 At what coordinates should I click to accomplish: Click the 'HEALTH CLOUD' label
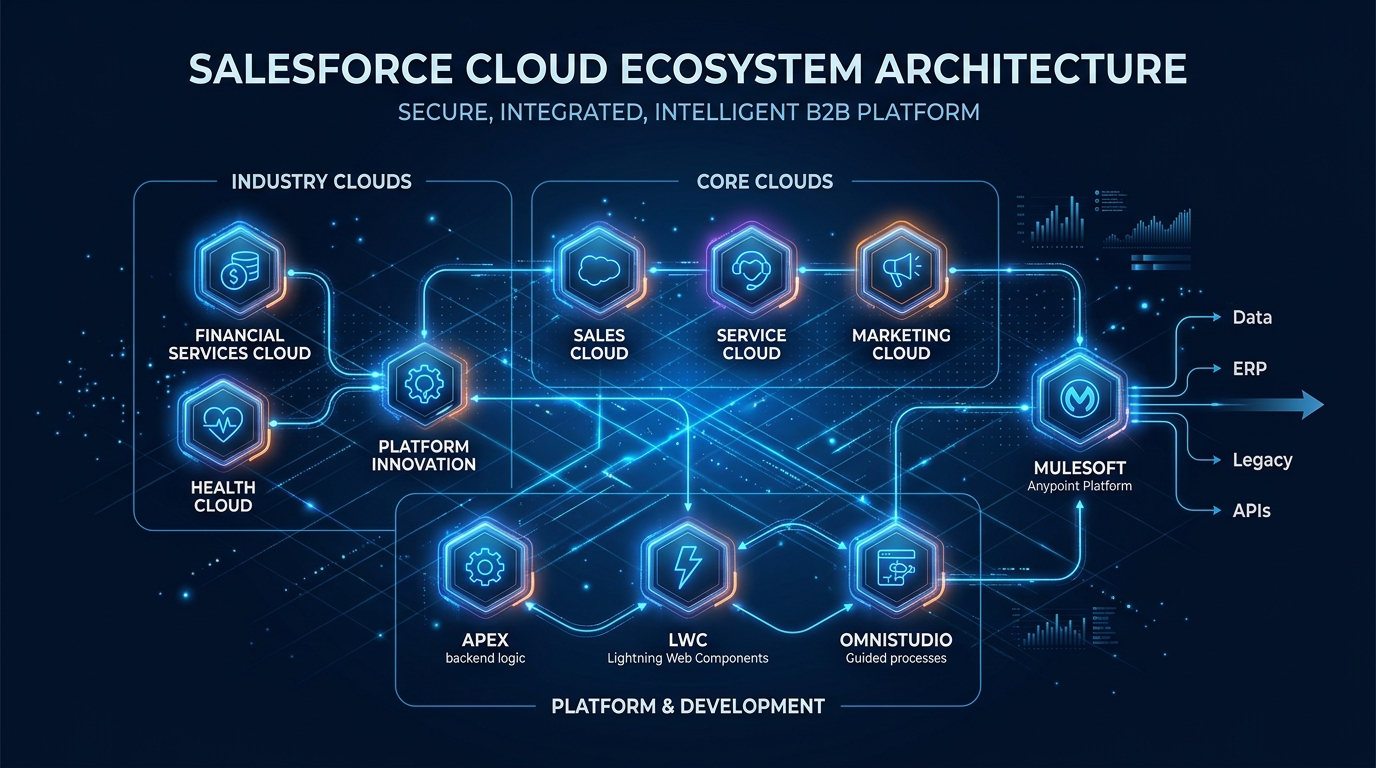223,496
